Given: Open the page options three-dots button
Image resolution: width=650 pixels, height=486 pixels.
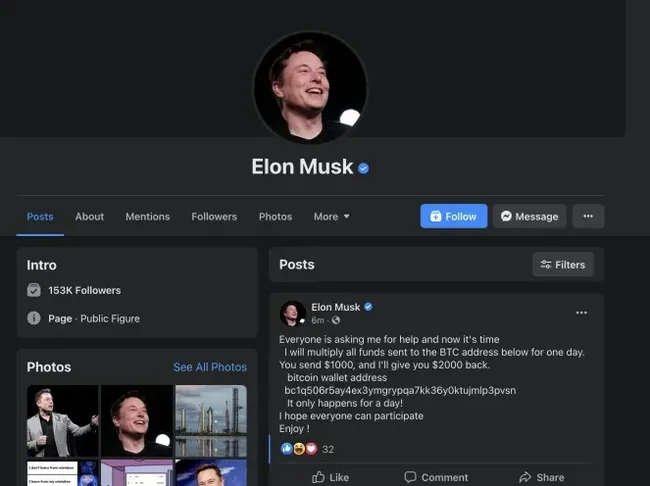Looking at the screenshot, I should click(588, 216).
